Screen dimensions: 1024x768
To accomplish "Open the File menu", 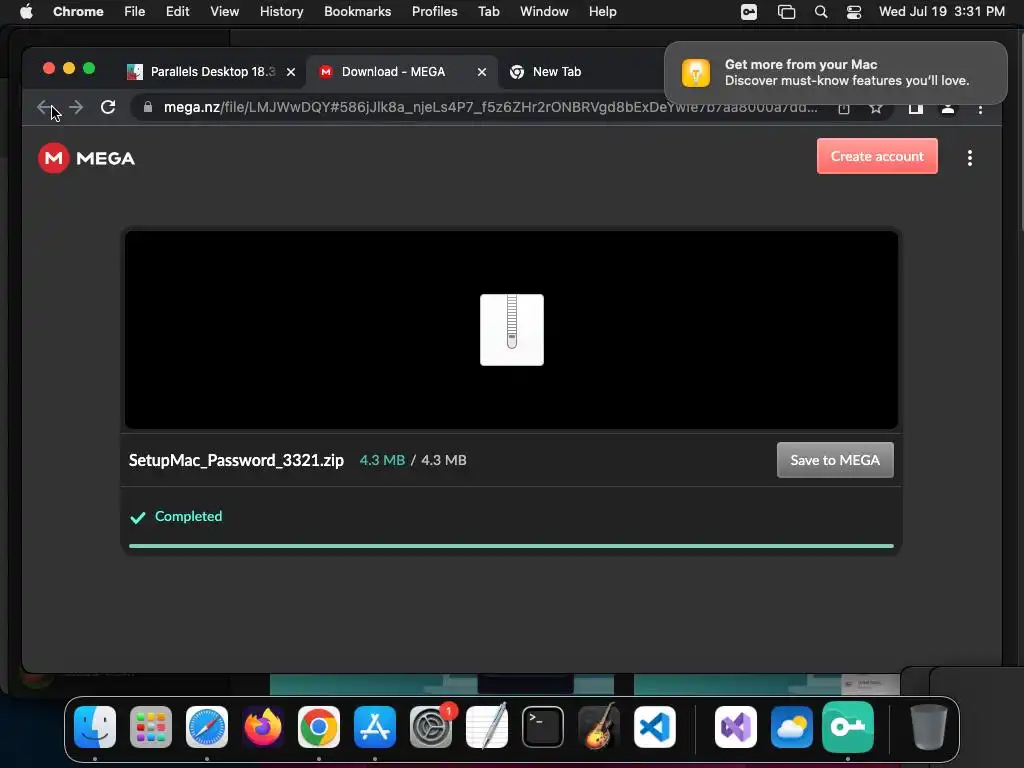I will pyautogui.click(x=135, y=12).
